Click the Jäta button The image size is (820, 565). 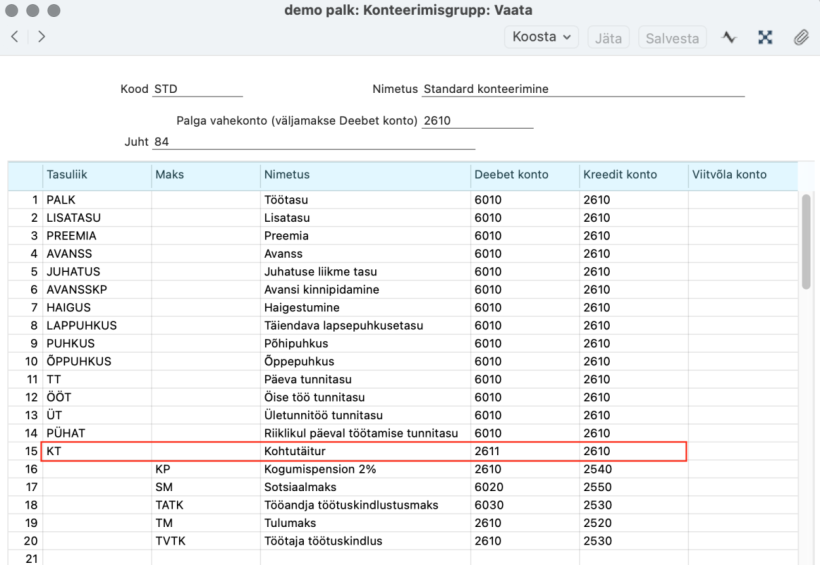[608, 38]
